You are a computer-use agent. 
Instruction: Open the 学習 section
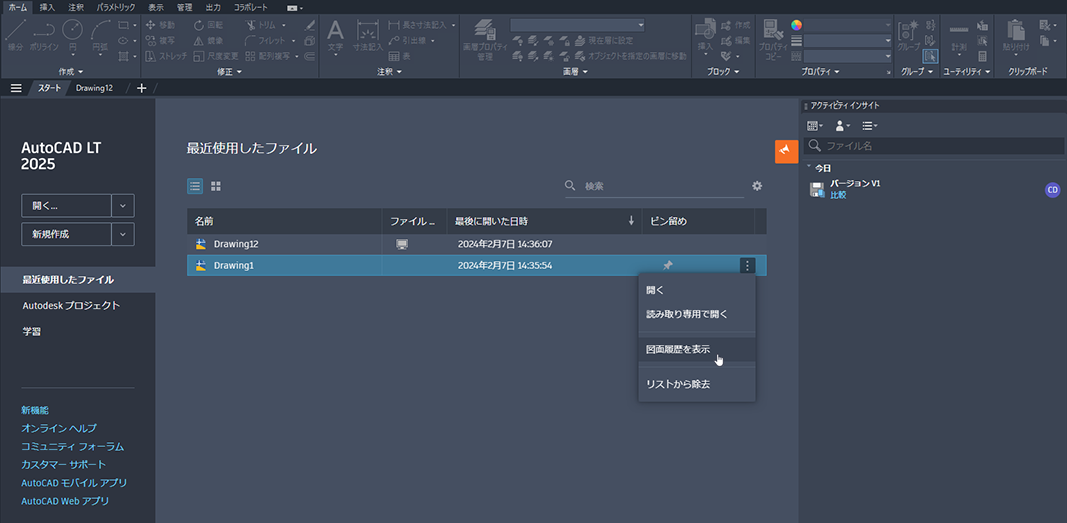click(x=31, y=332)
